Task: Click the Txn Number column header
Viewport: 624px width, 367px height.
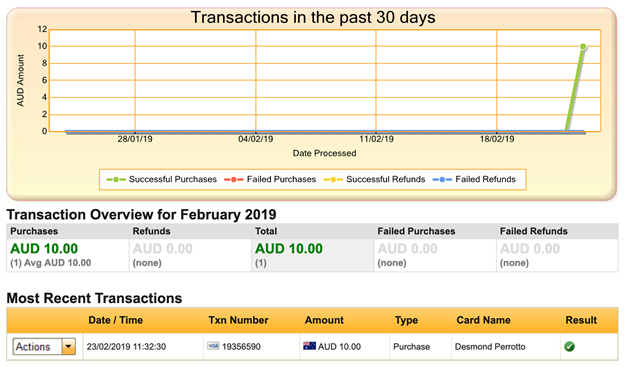Action: (x=238, y=320)
